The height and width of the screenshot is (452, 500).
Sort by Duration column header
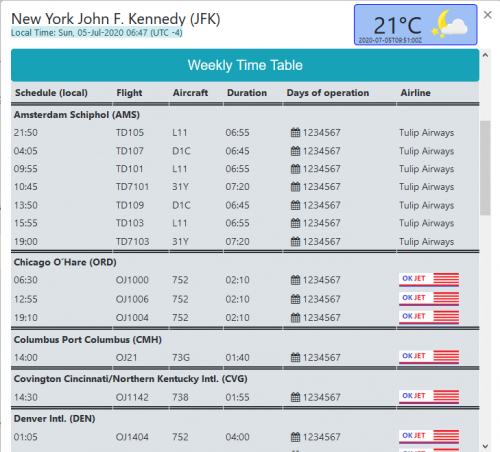tap(247, 93)
